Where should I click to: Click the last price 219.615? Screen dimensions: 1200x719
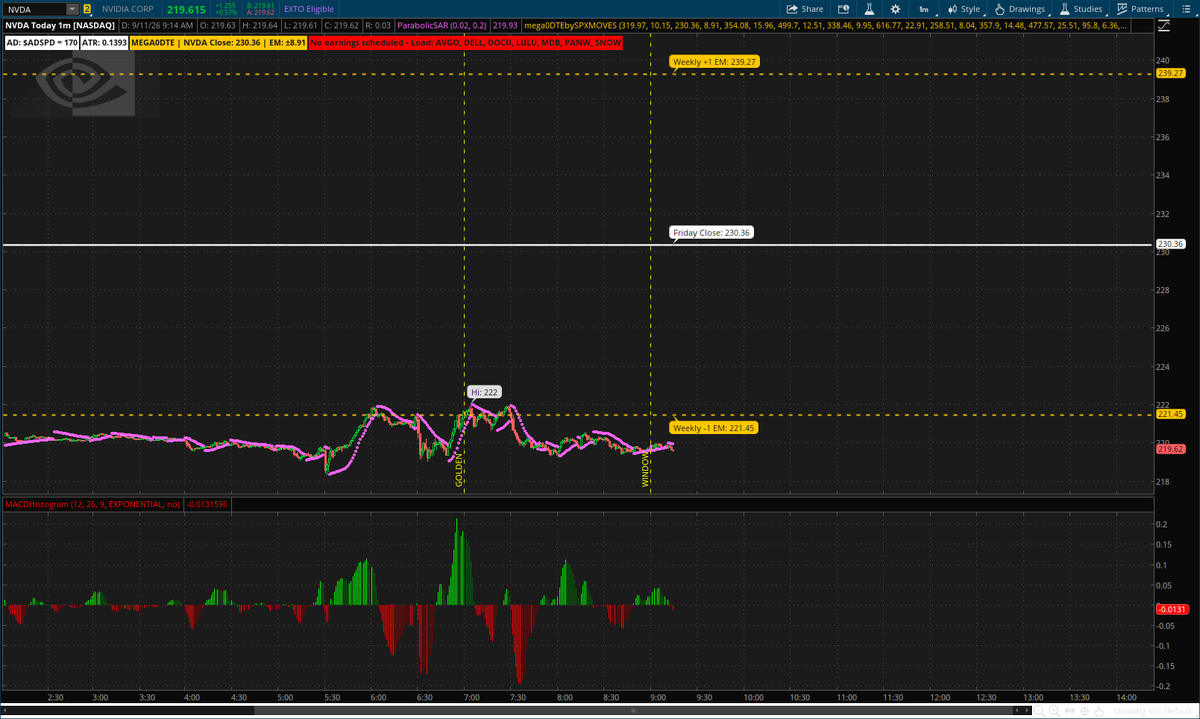pyautogui.click(x=184, y=9)
